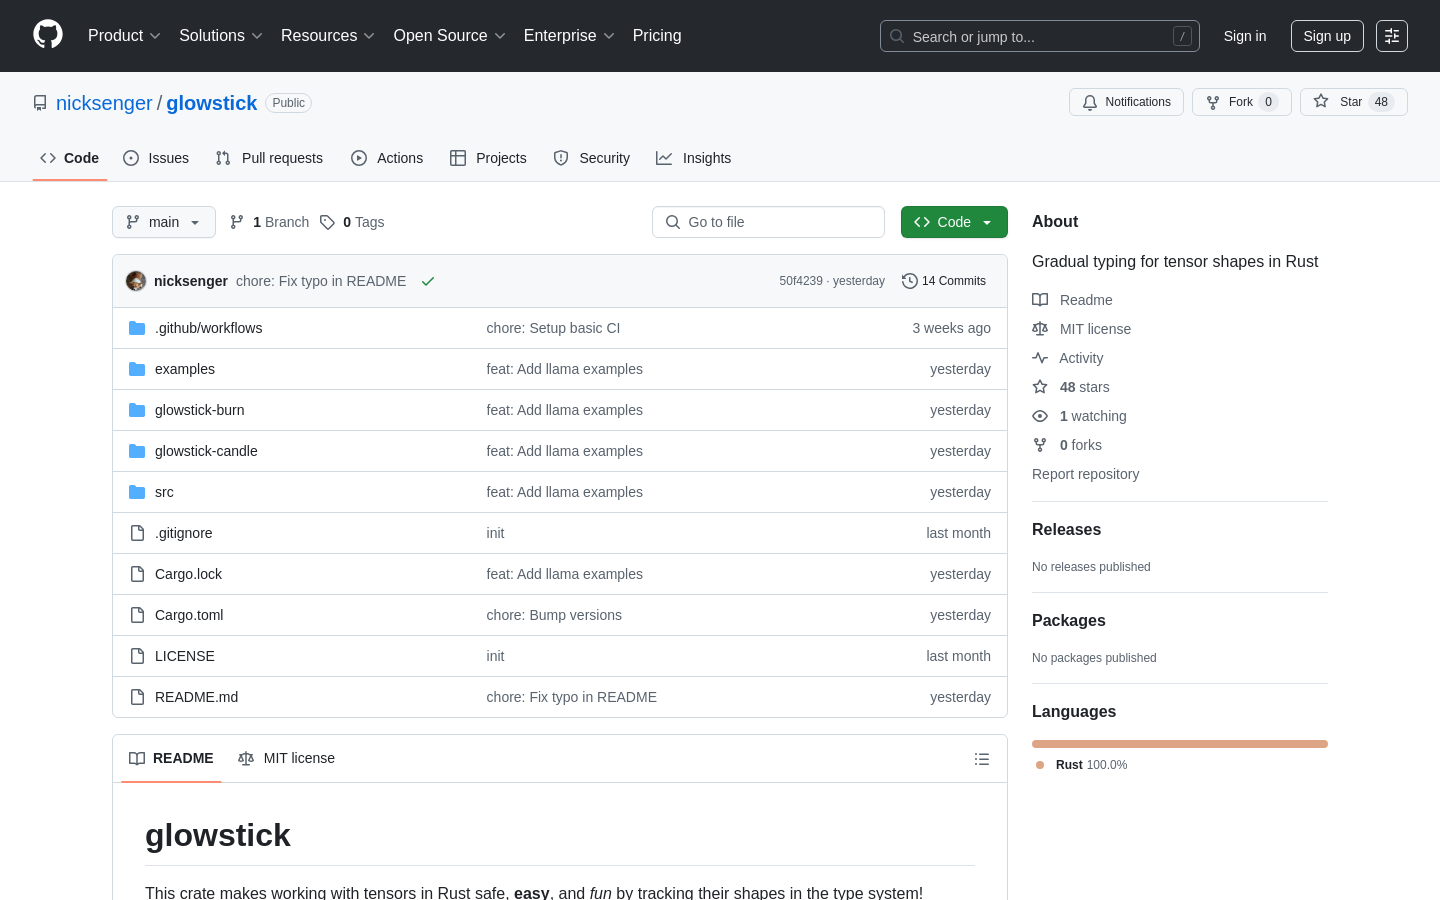Image resolution: width=1440 pixels, height=900 pixels.
Task: Expand the Product menu
Action: pos(124,36)
